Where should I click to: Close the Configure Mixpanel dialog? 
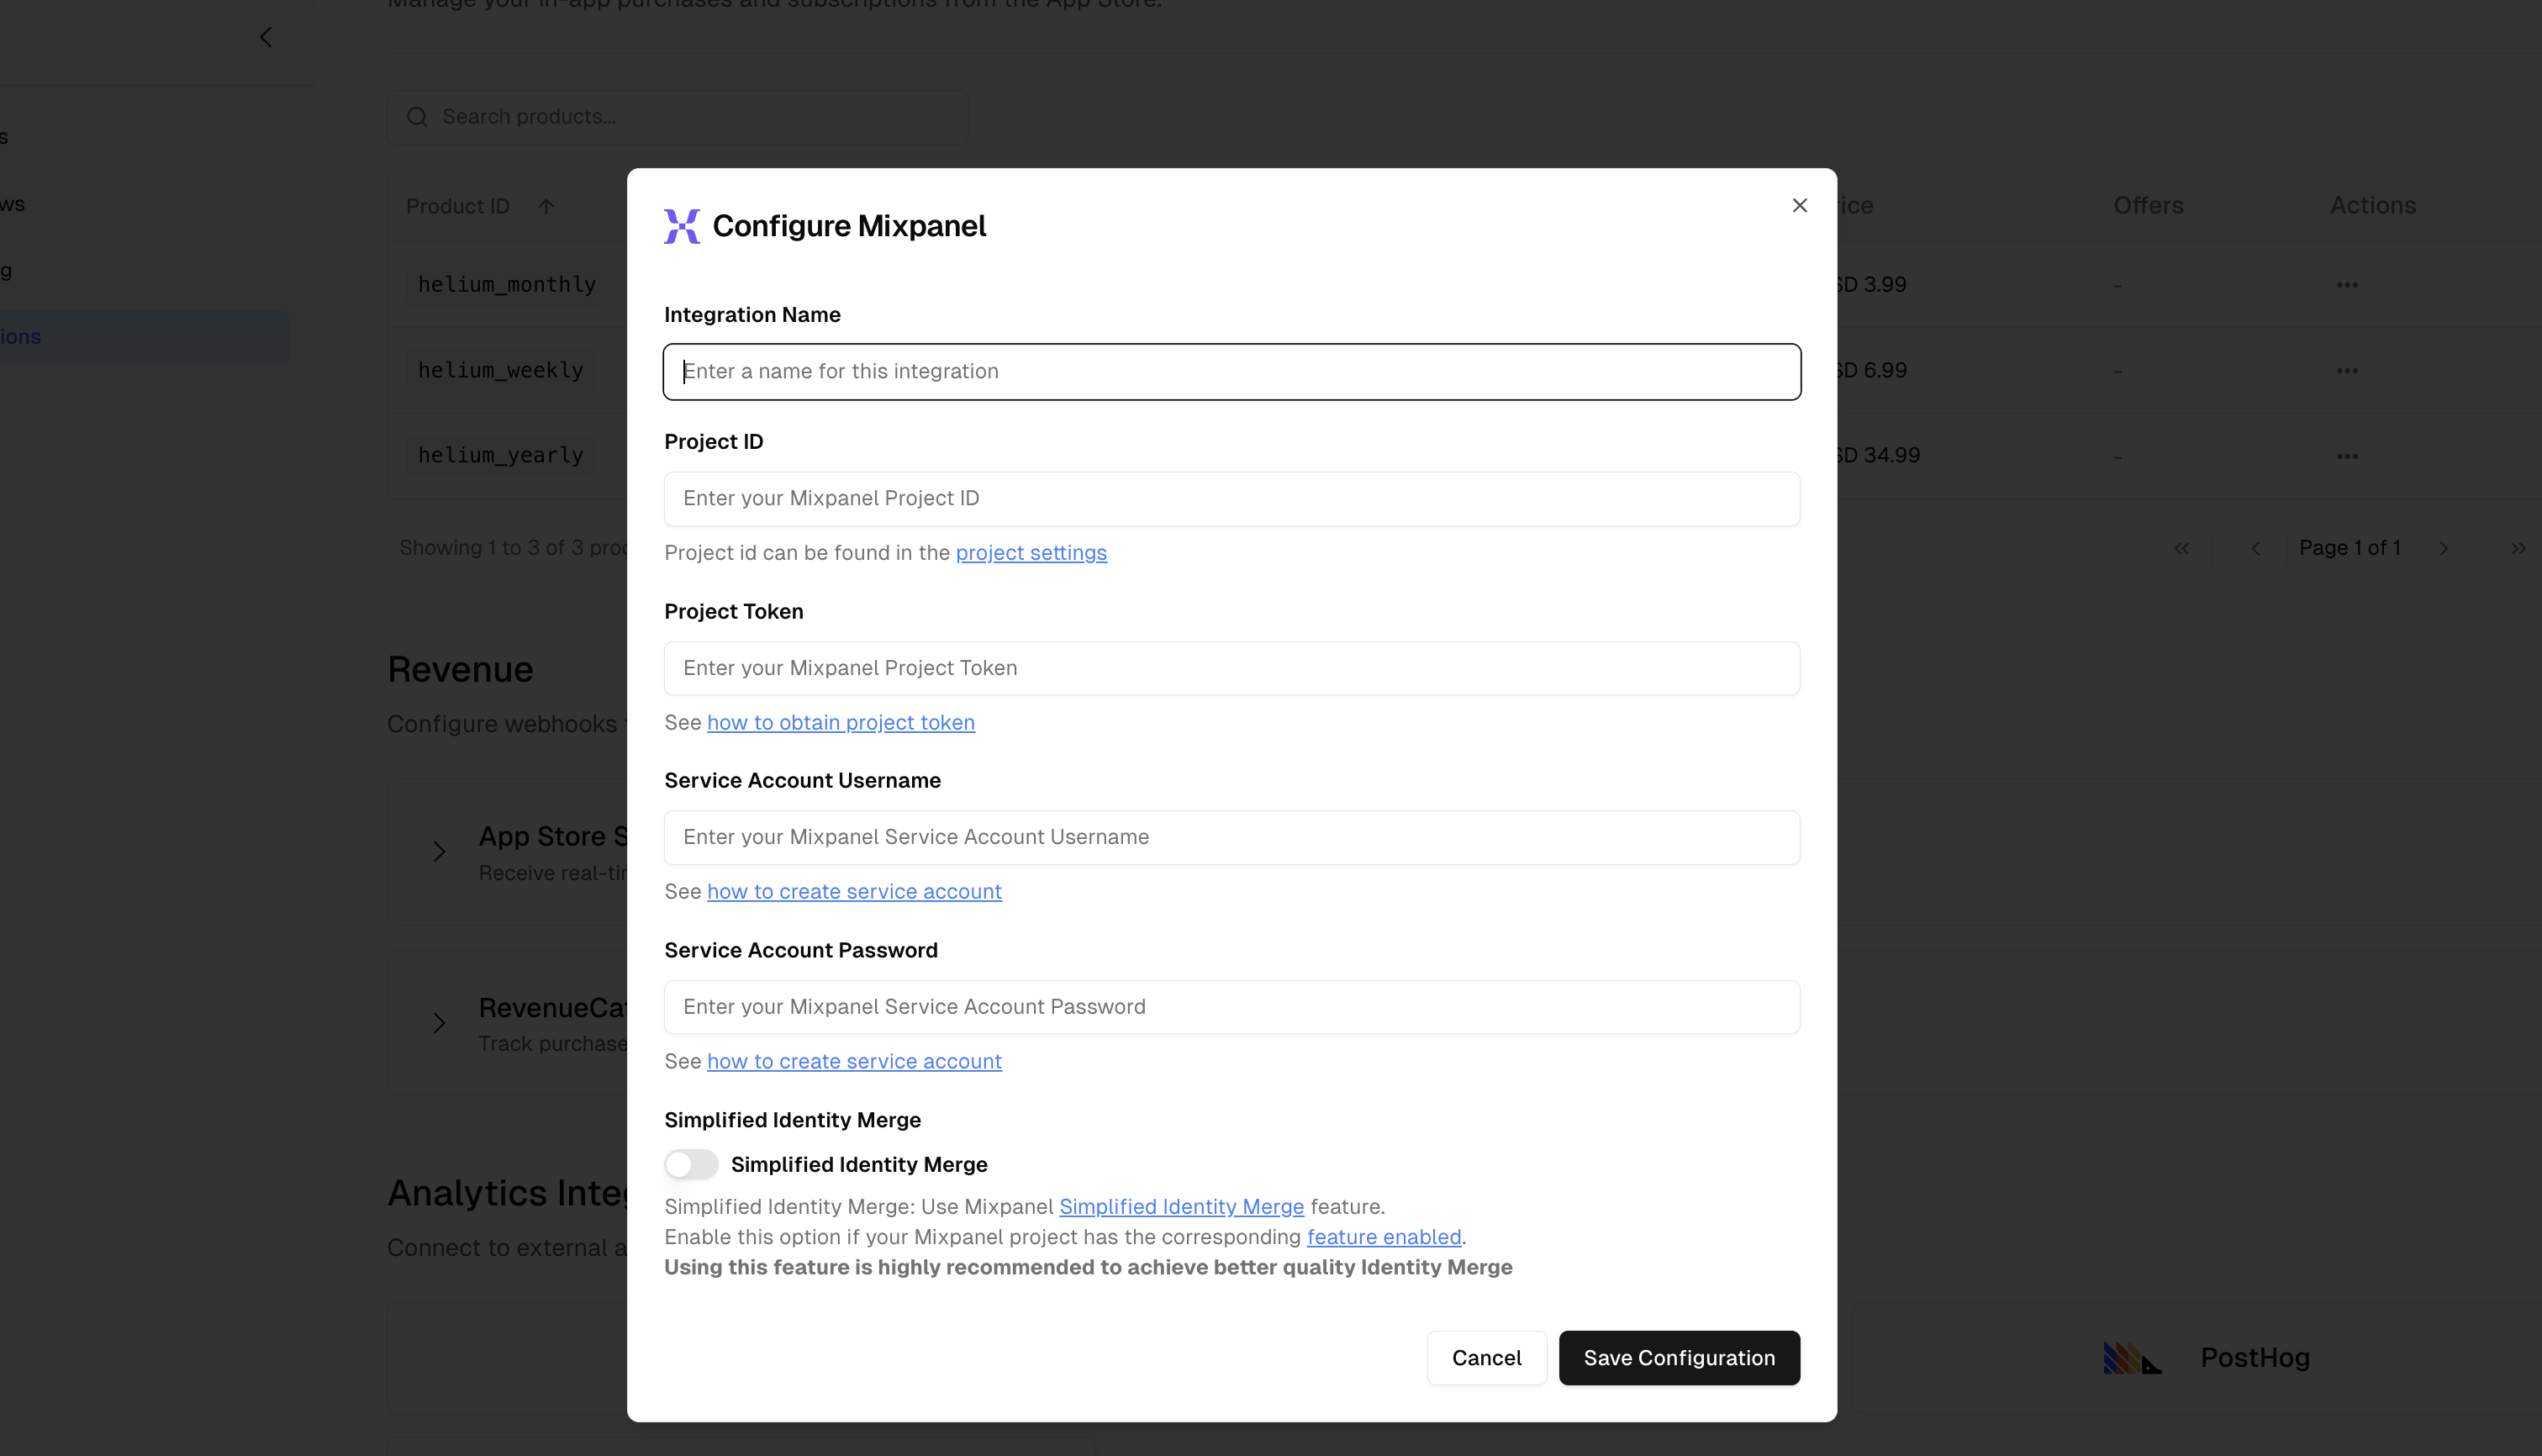coord(1799,205)
